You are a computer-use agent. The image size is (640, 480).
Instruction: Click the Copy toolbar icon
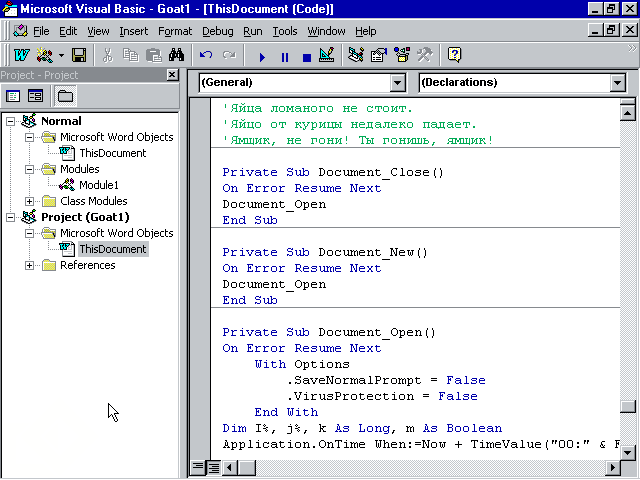click(x=131, y=55)
